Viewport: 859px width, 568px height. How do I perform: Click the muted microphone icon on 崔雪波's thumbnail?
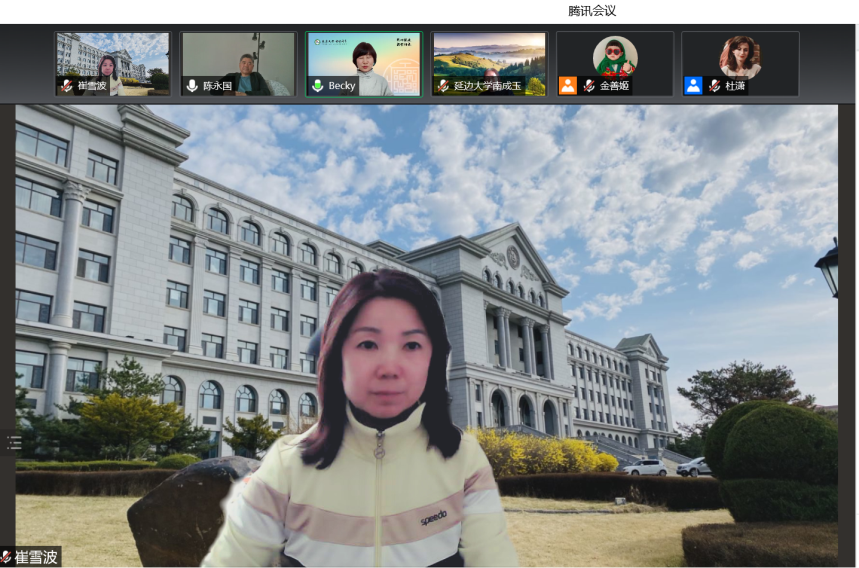67,86
